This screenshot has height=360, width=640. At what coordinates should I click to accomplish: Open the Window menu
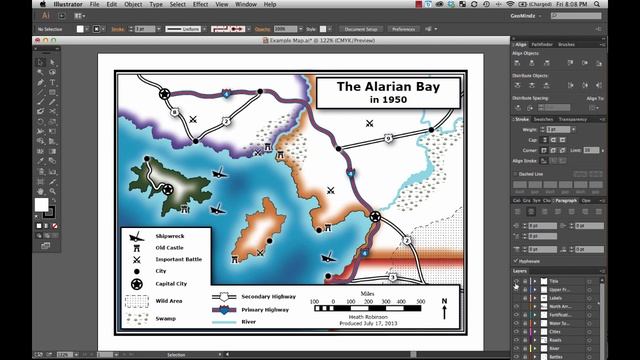(246, 4)
